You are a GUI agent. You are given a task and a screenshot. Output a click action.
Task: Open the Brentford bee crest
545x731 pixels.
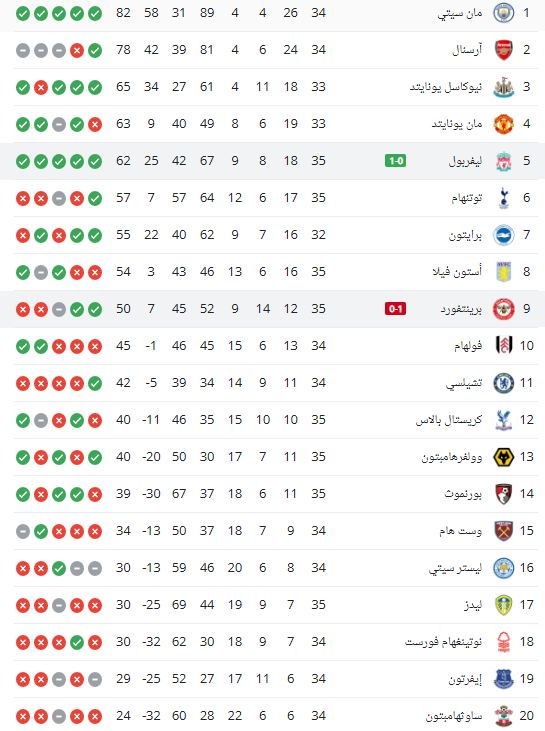pos(504,309)
